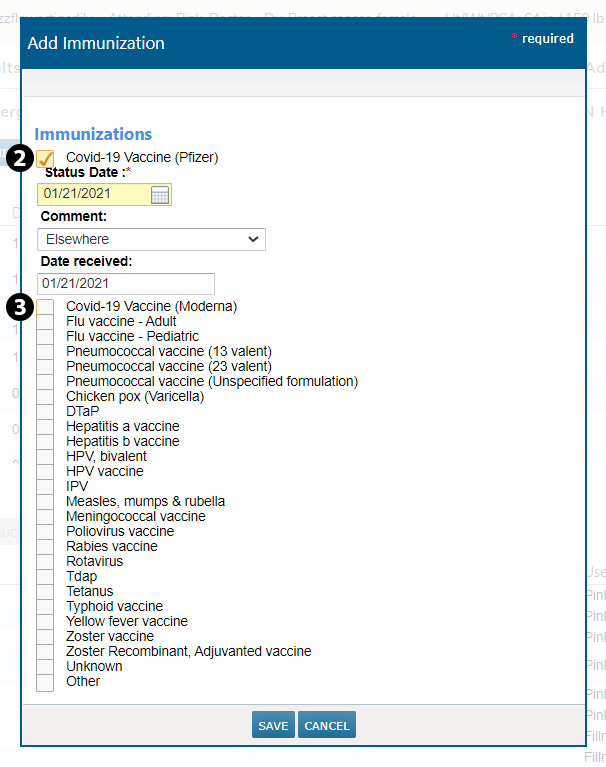Open the Status Date calendar picker icon
The width and height of the screenshot is (606, 767).
click(x=160, y=195)
